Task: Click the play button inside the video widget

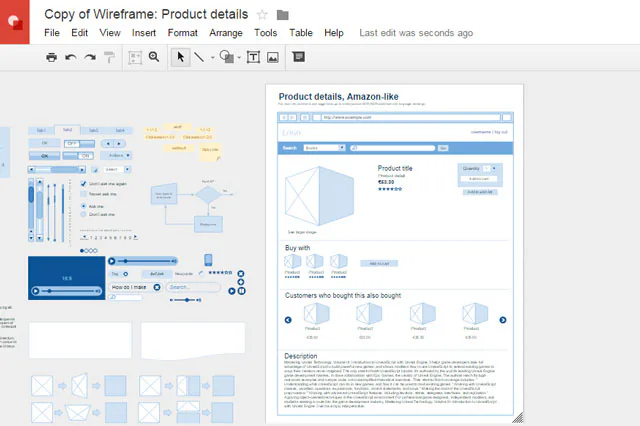Action: [x=36, y=291]
